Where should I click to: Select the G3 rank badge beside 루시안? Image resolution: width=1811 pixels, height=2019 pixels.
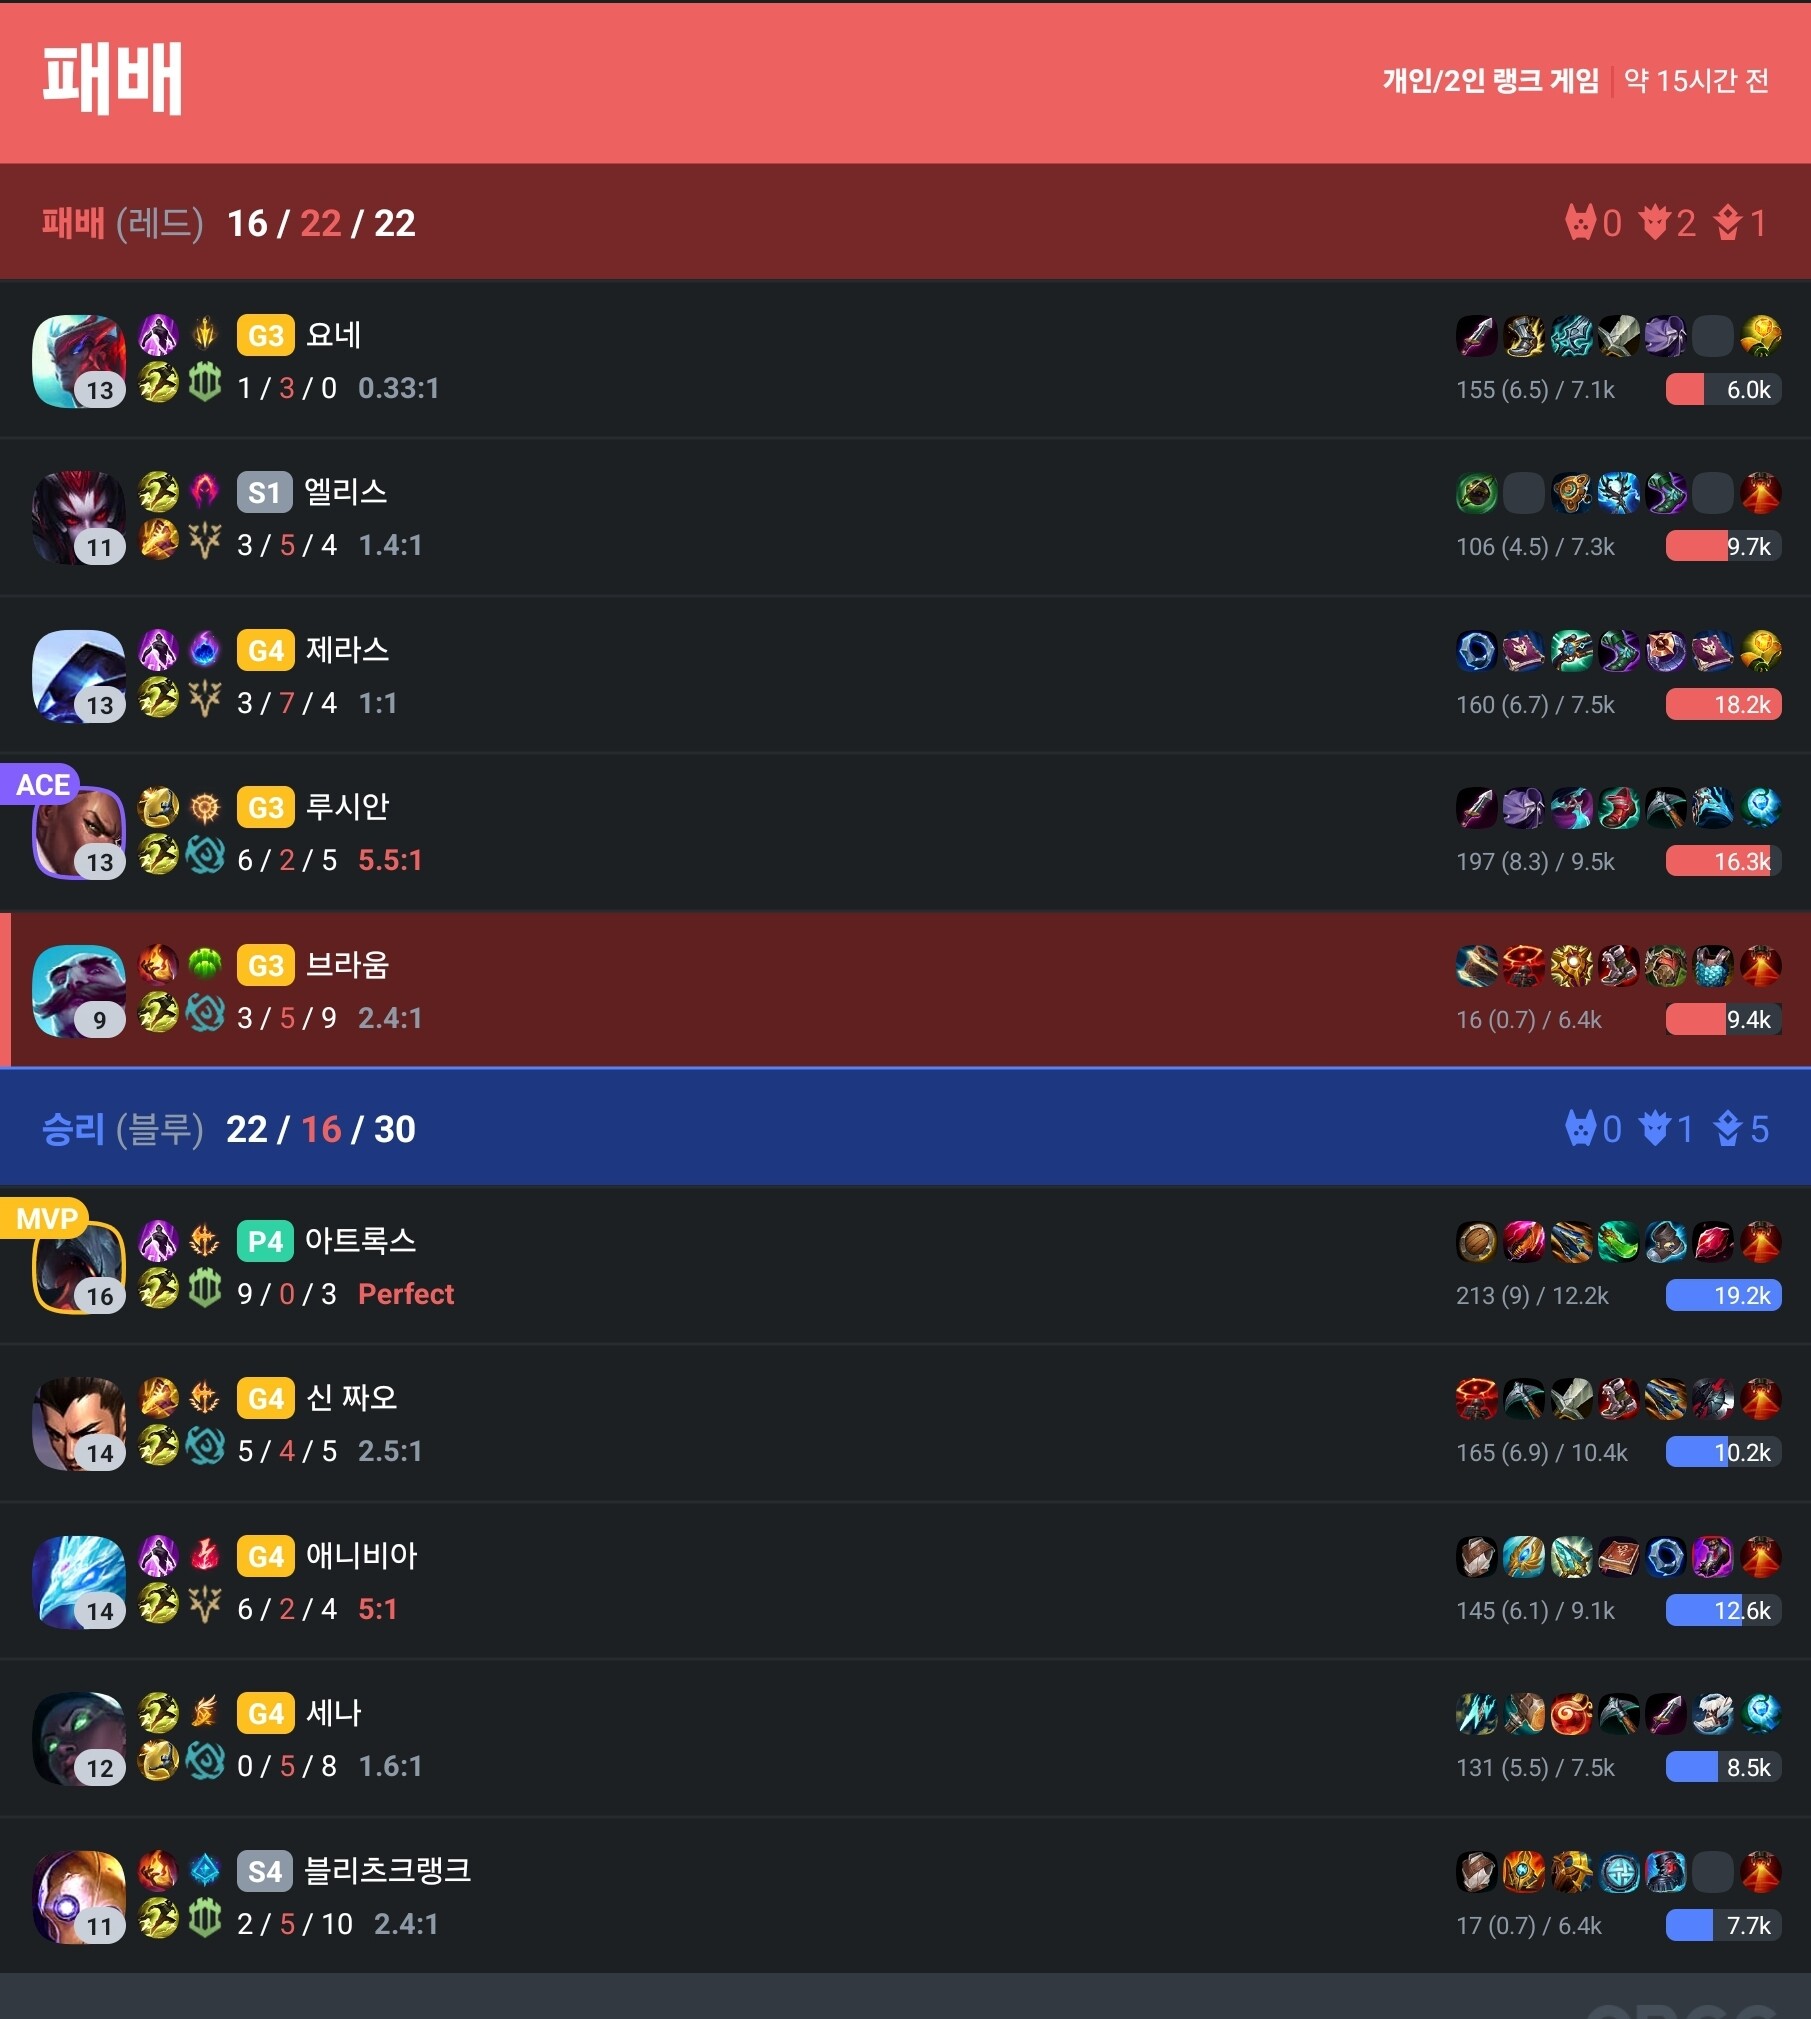click(x=265, y=807)
